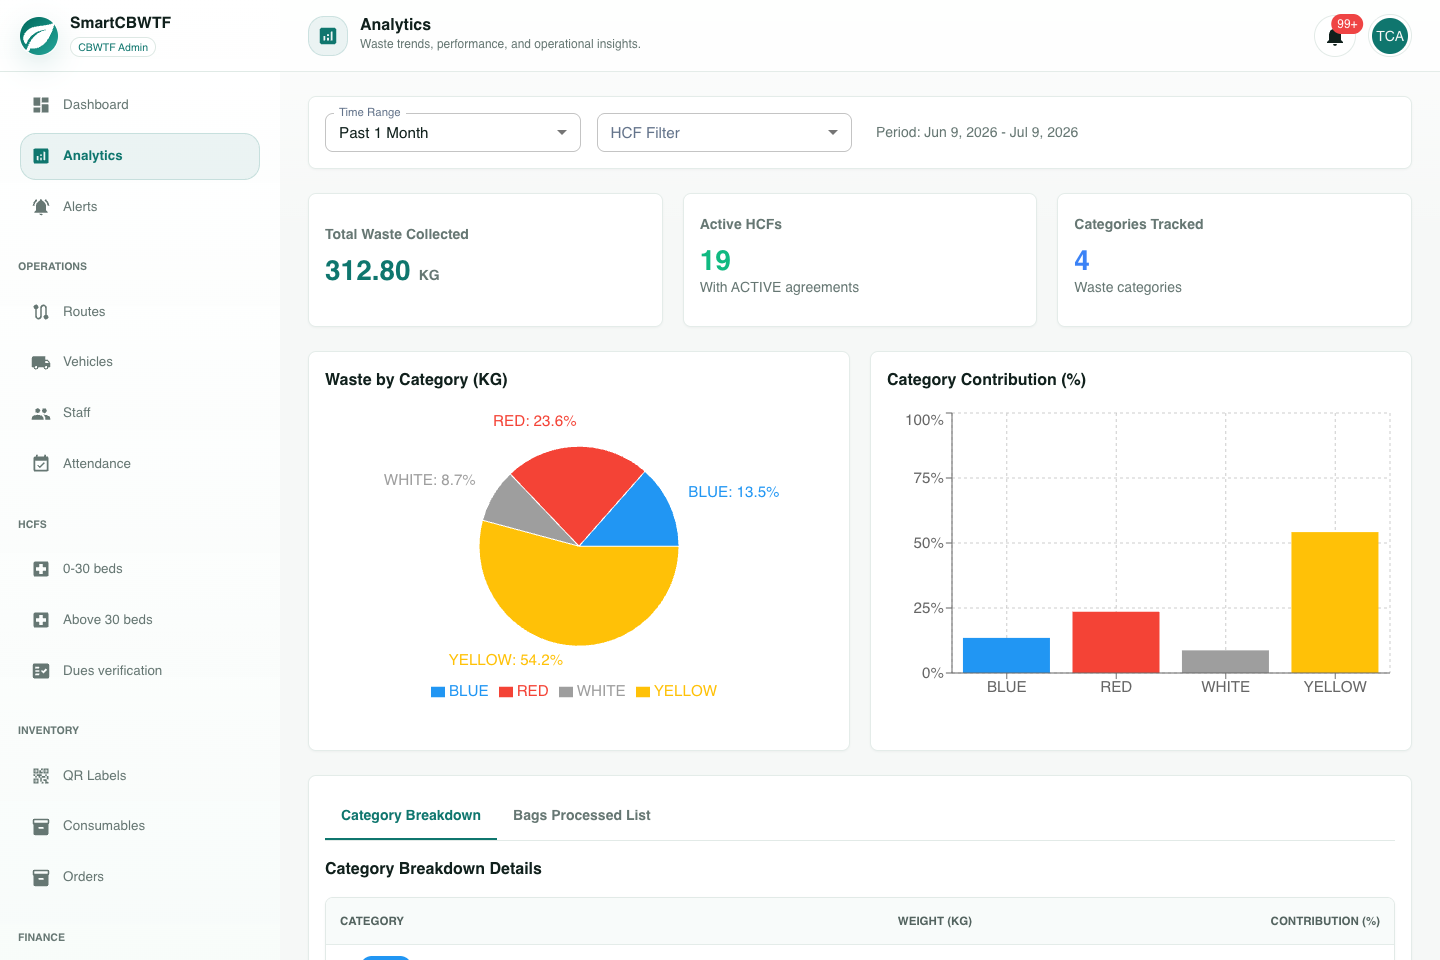Image resolution: width=1440 pixels, height=960 pixels.
Task: Click the WHITE legend color swatch
Action: coord(566,692)
